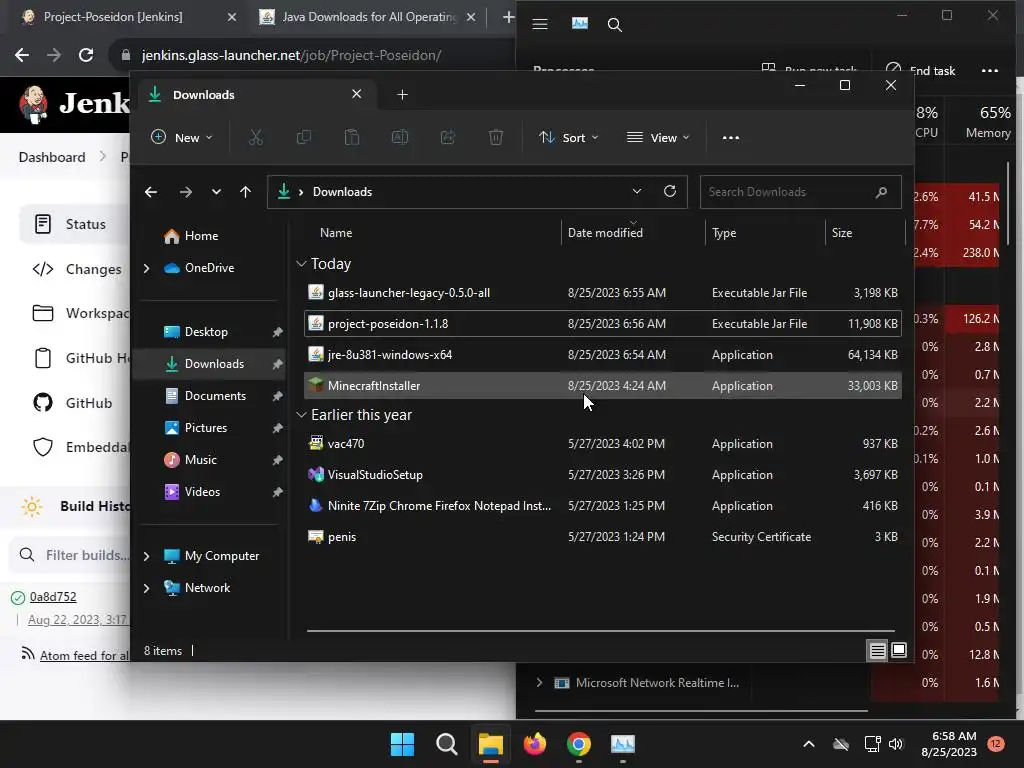The height and width of the screenshot is (768, 1024).
Task: Click the Rename icon in Explorer toolbar
Action: pos(400,137)
